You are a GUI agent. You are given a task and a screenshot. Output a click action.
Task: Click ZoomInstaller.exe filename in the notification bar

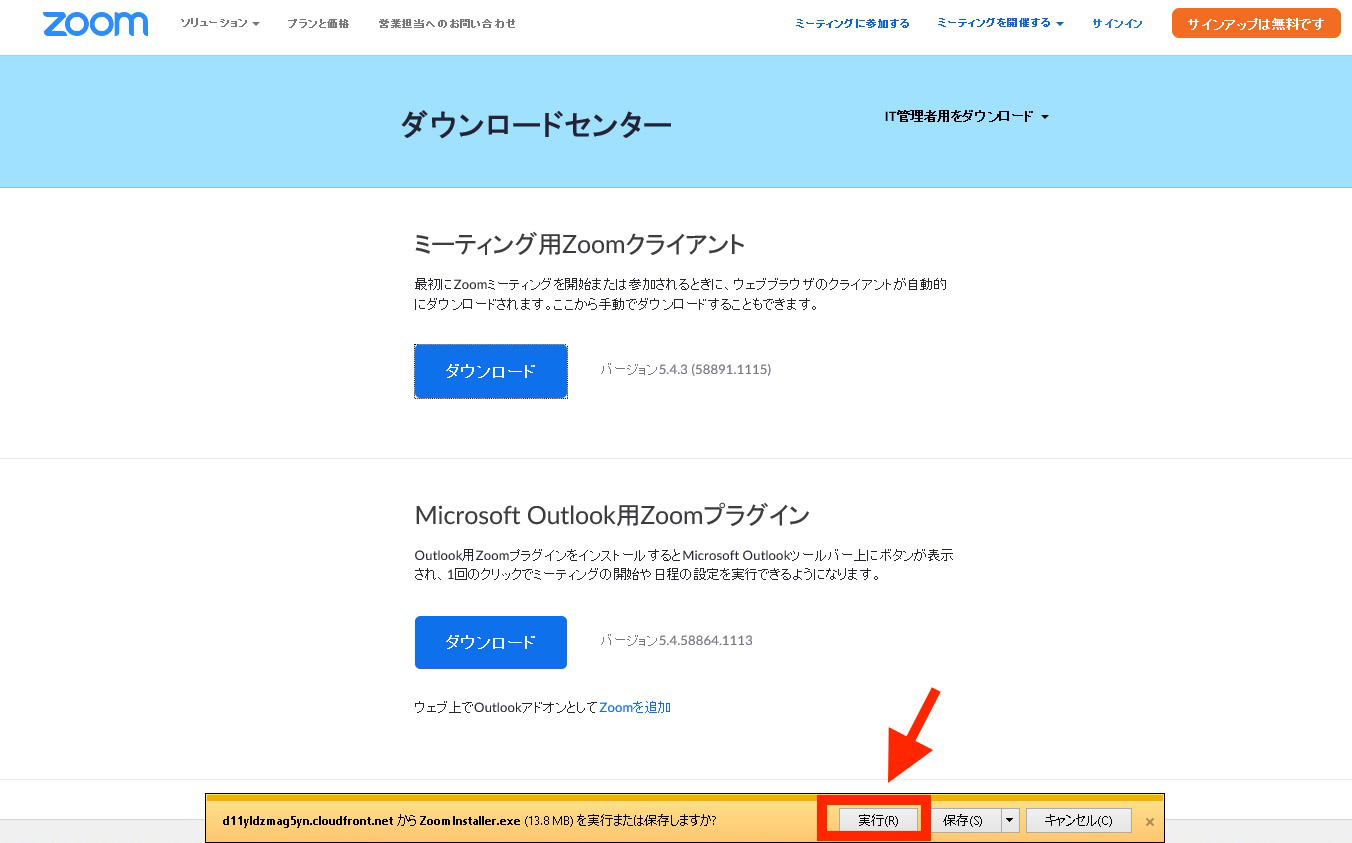point(470,820)
